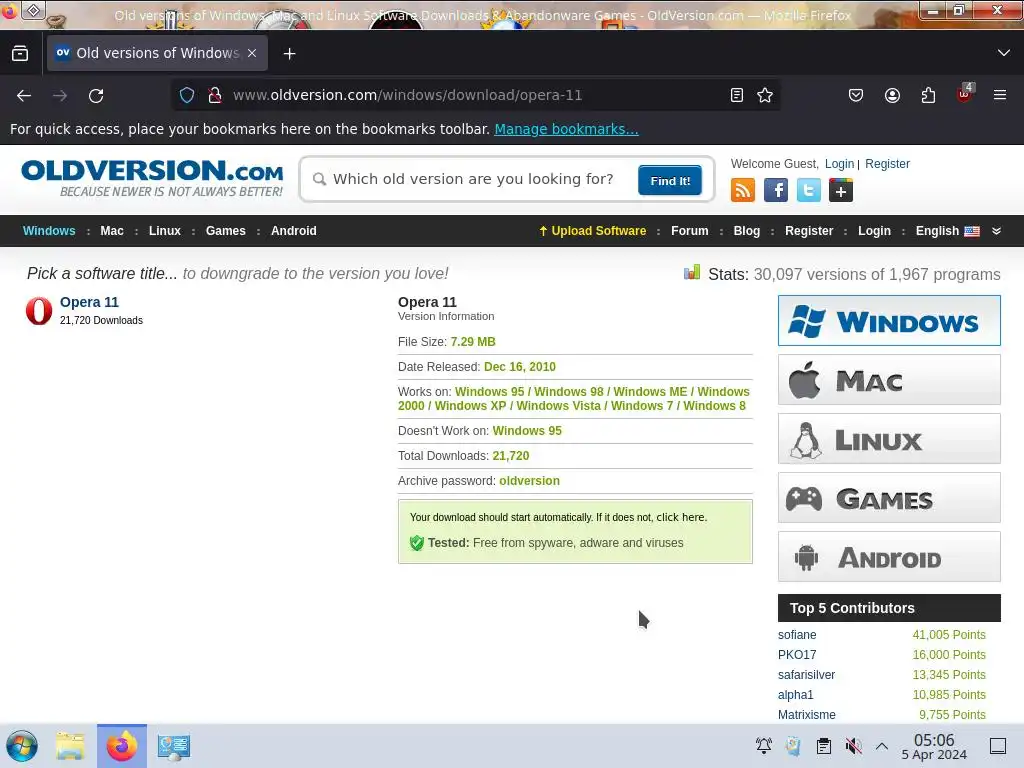
Task: Click the notifications bell tray icon
Action: tap(763, 745)
